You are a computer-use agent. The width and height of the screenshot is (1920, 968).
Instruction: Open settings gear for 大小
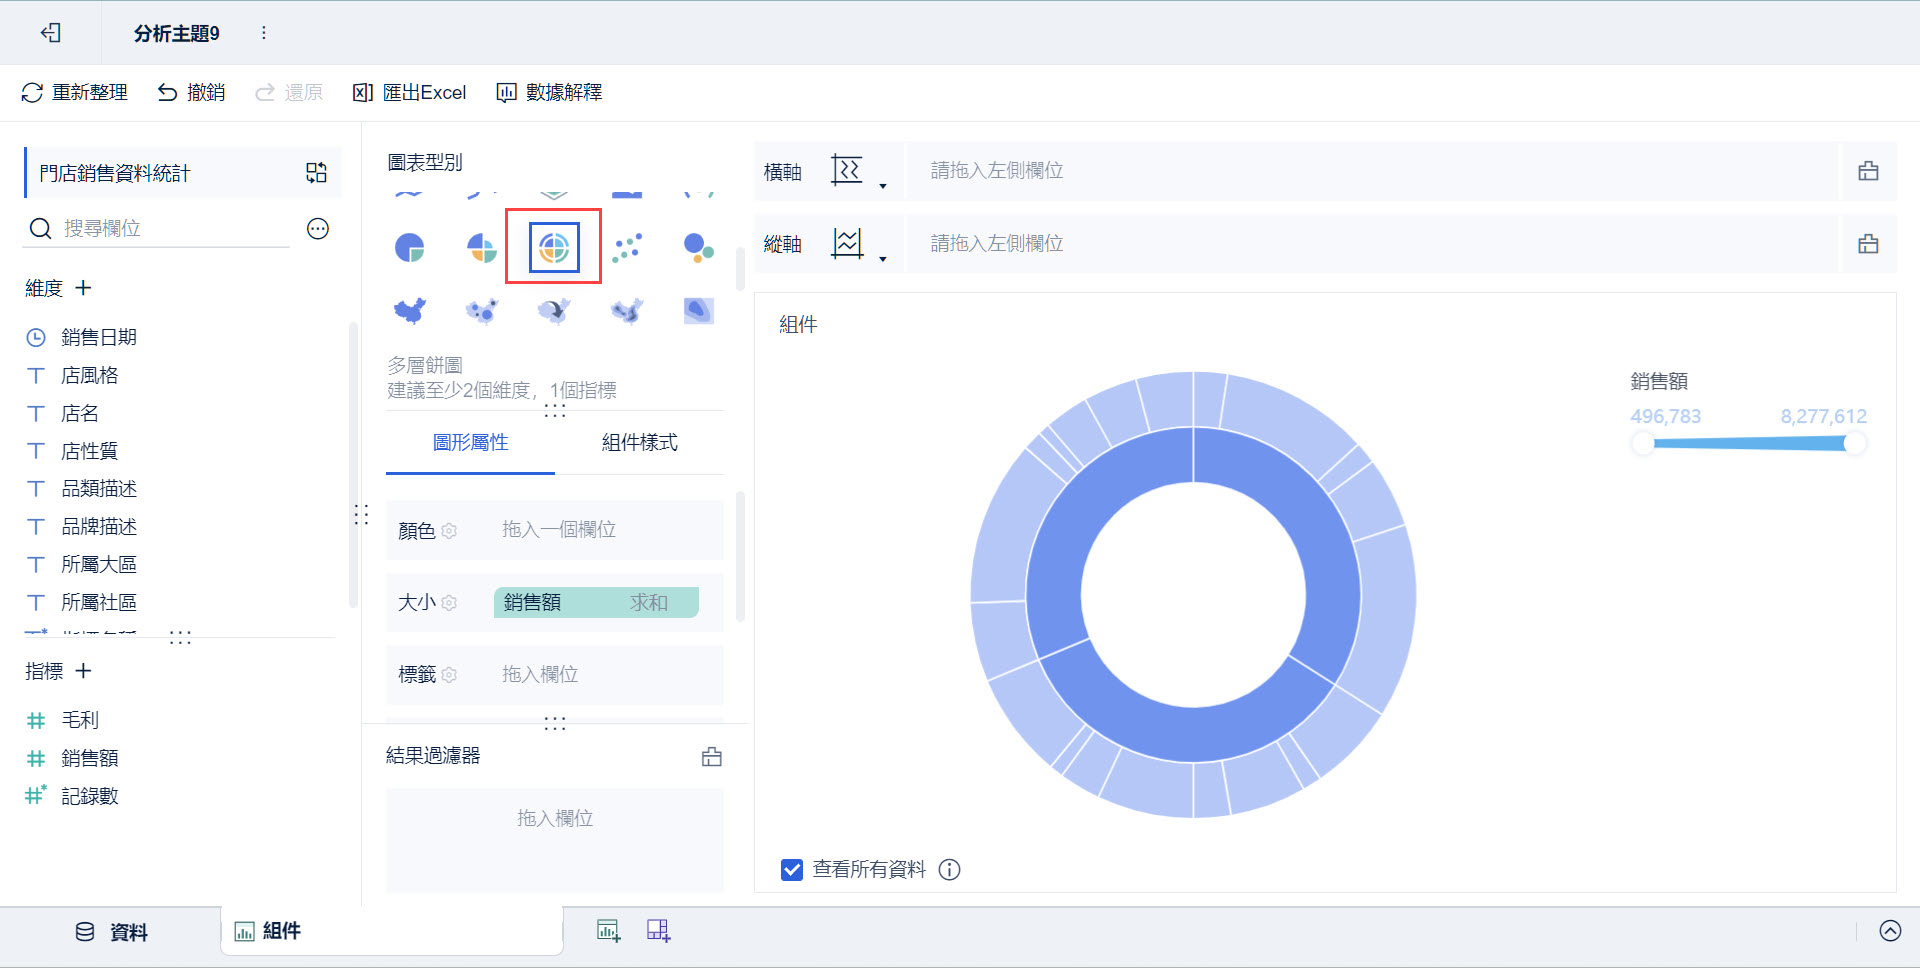(450, 603)
